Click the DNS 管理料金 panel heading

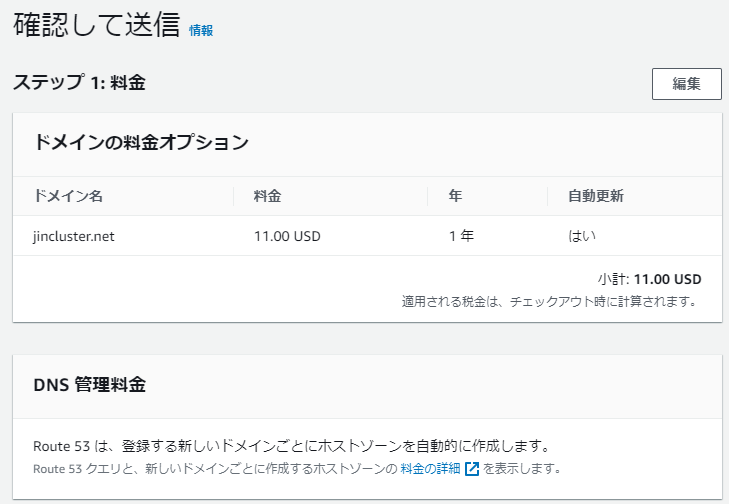coord(90,385)
